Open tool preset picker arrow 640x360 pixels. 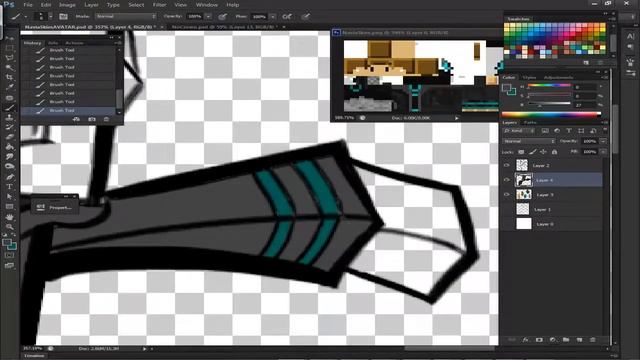click(x=25, y=16)
